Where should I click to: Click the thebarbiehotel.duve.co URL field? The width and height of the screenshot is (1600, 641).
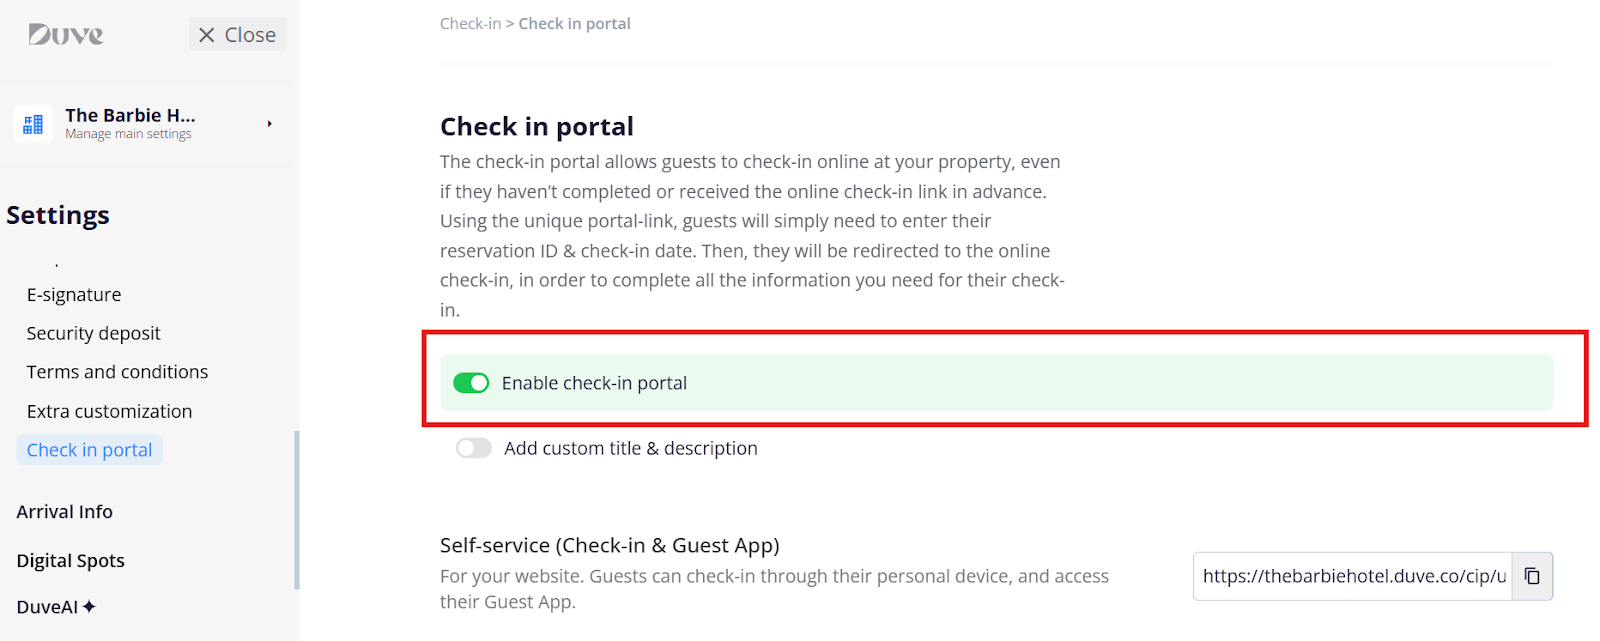(x=1353, y=576)
